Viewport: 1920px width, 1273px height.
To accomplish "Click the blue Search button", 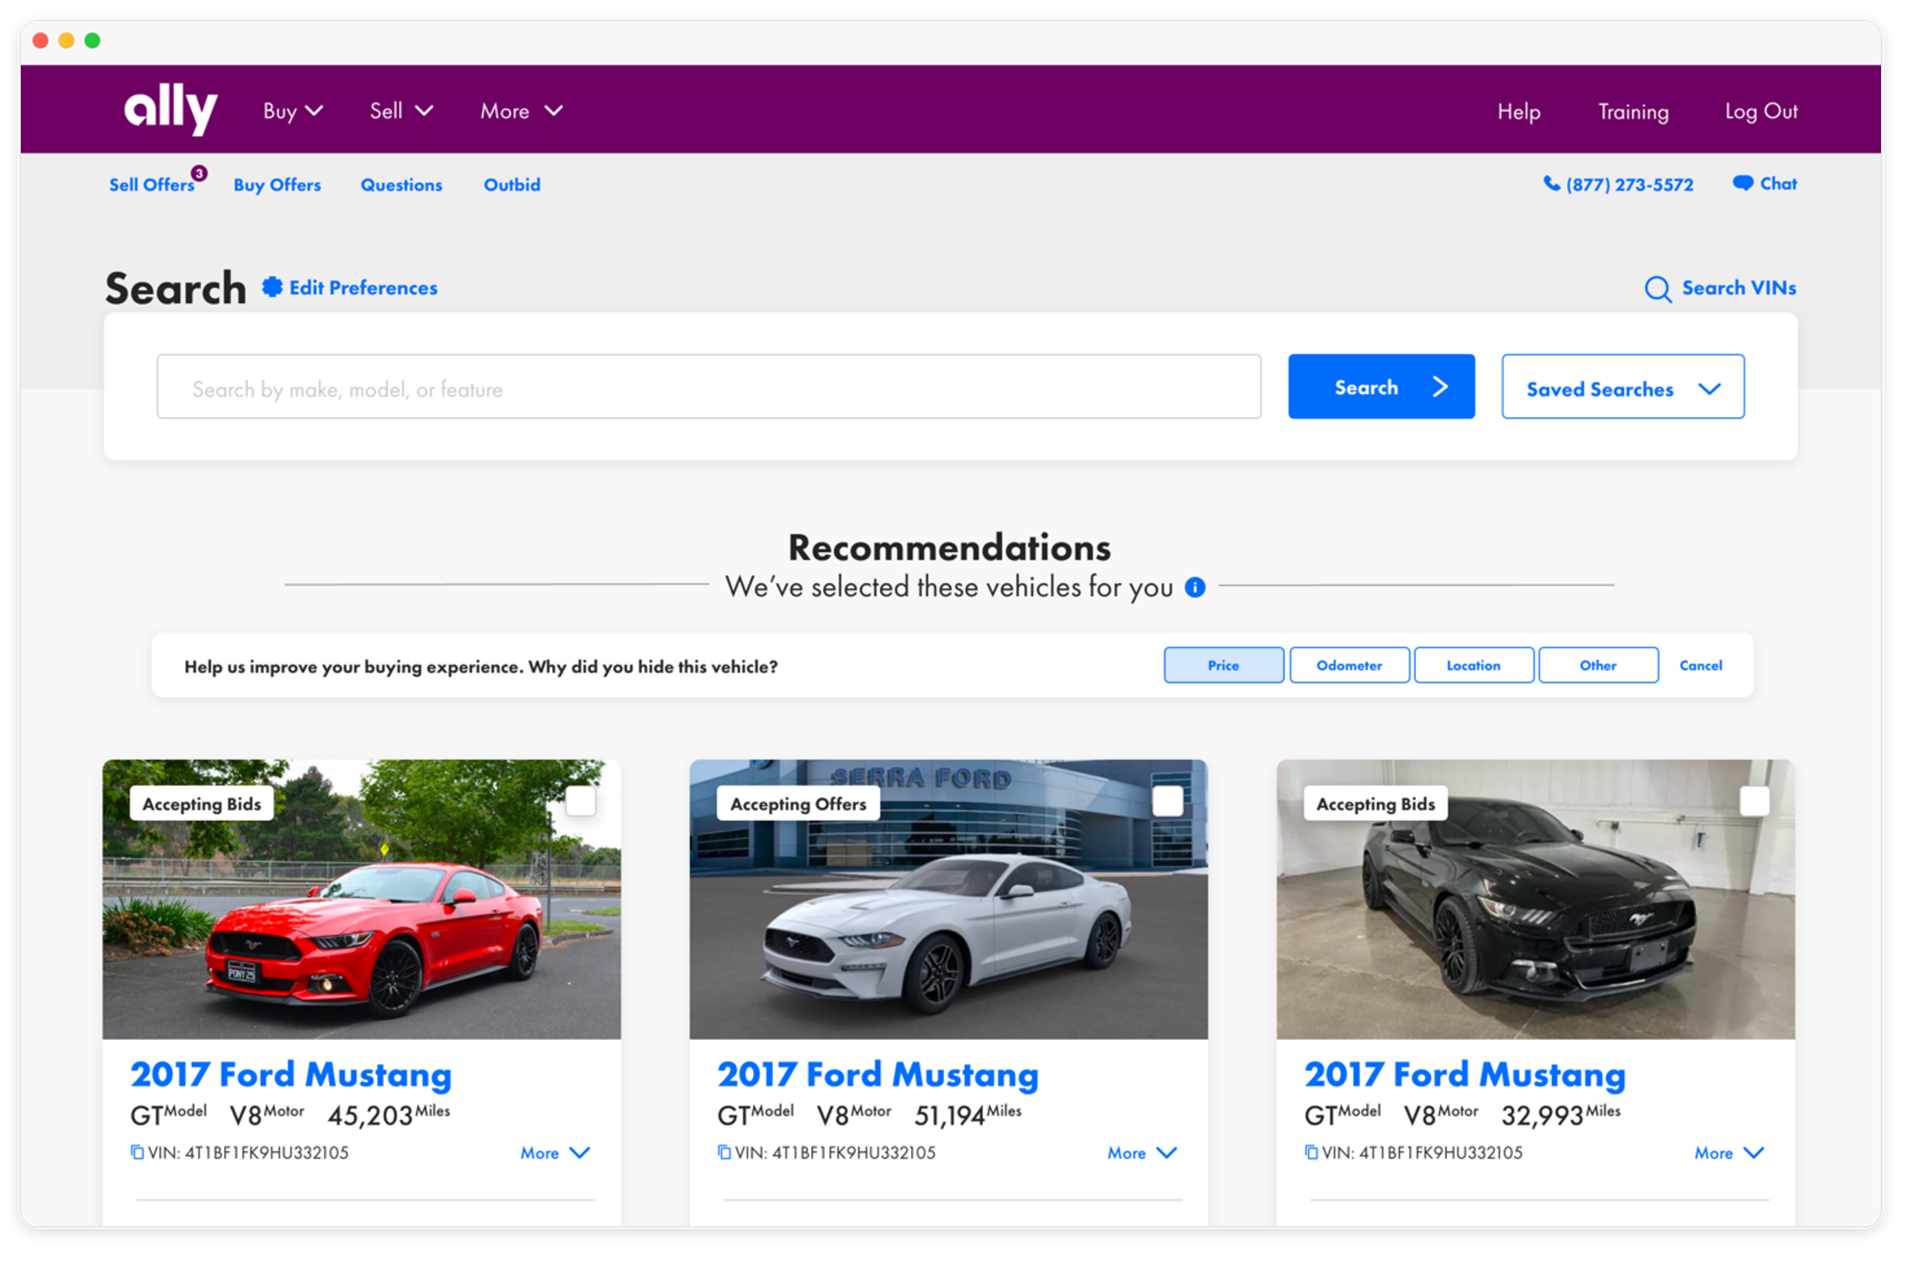I will click(x=1381, y=387).
